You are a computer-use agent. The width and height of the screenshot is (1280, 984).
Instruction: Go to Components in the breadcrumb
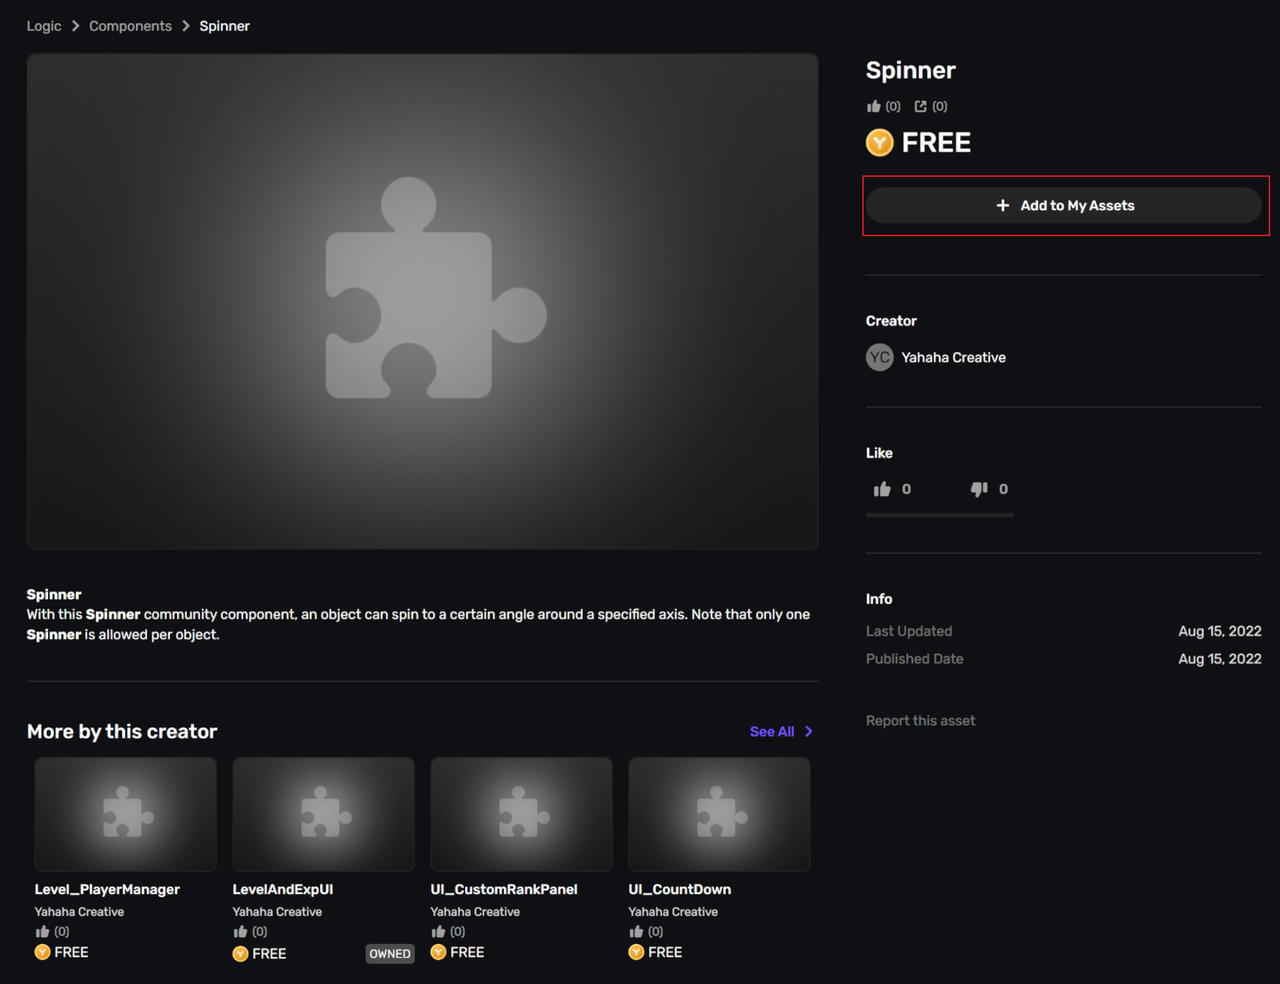tap(130, 26)
